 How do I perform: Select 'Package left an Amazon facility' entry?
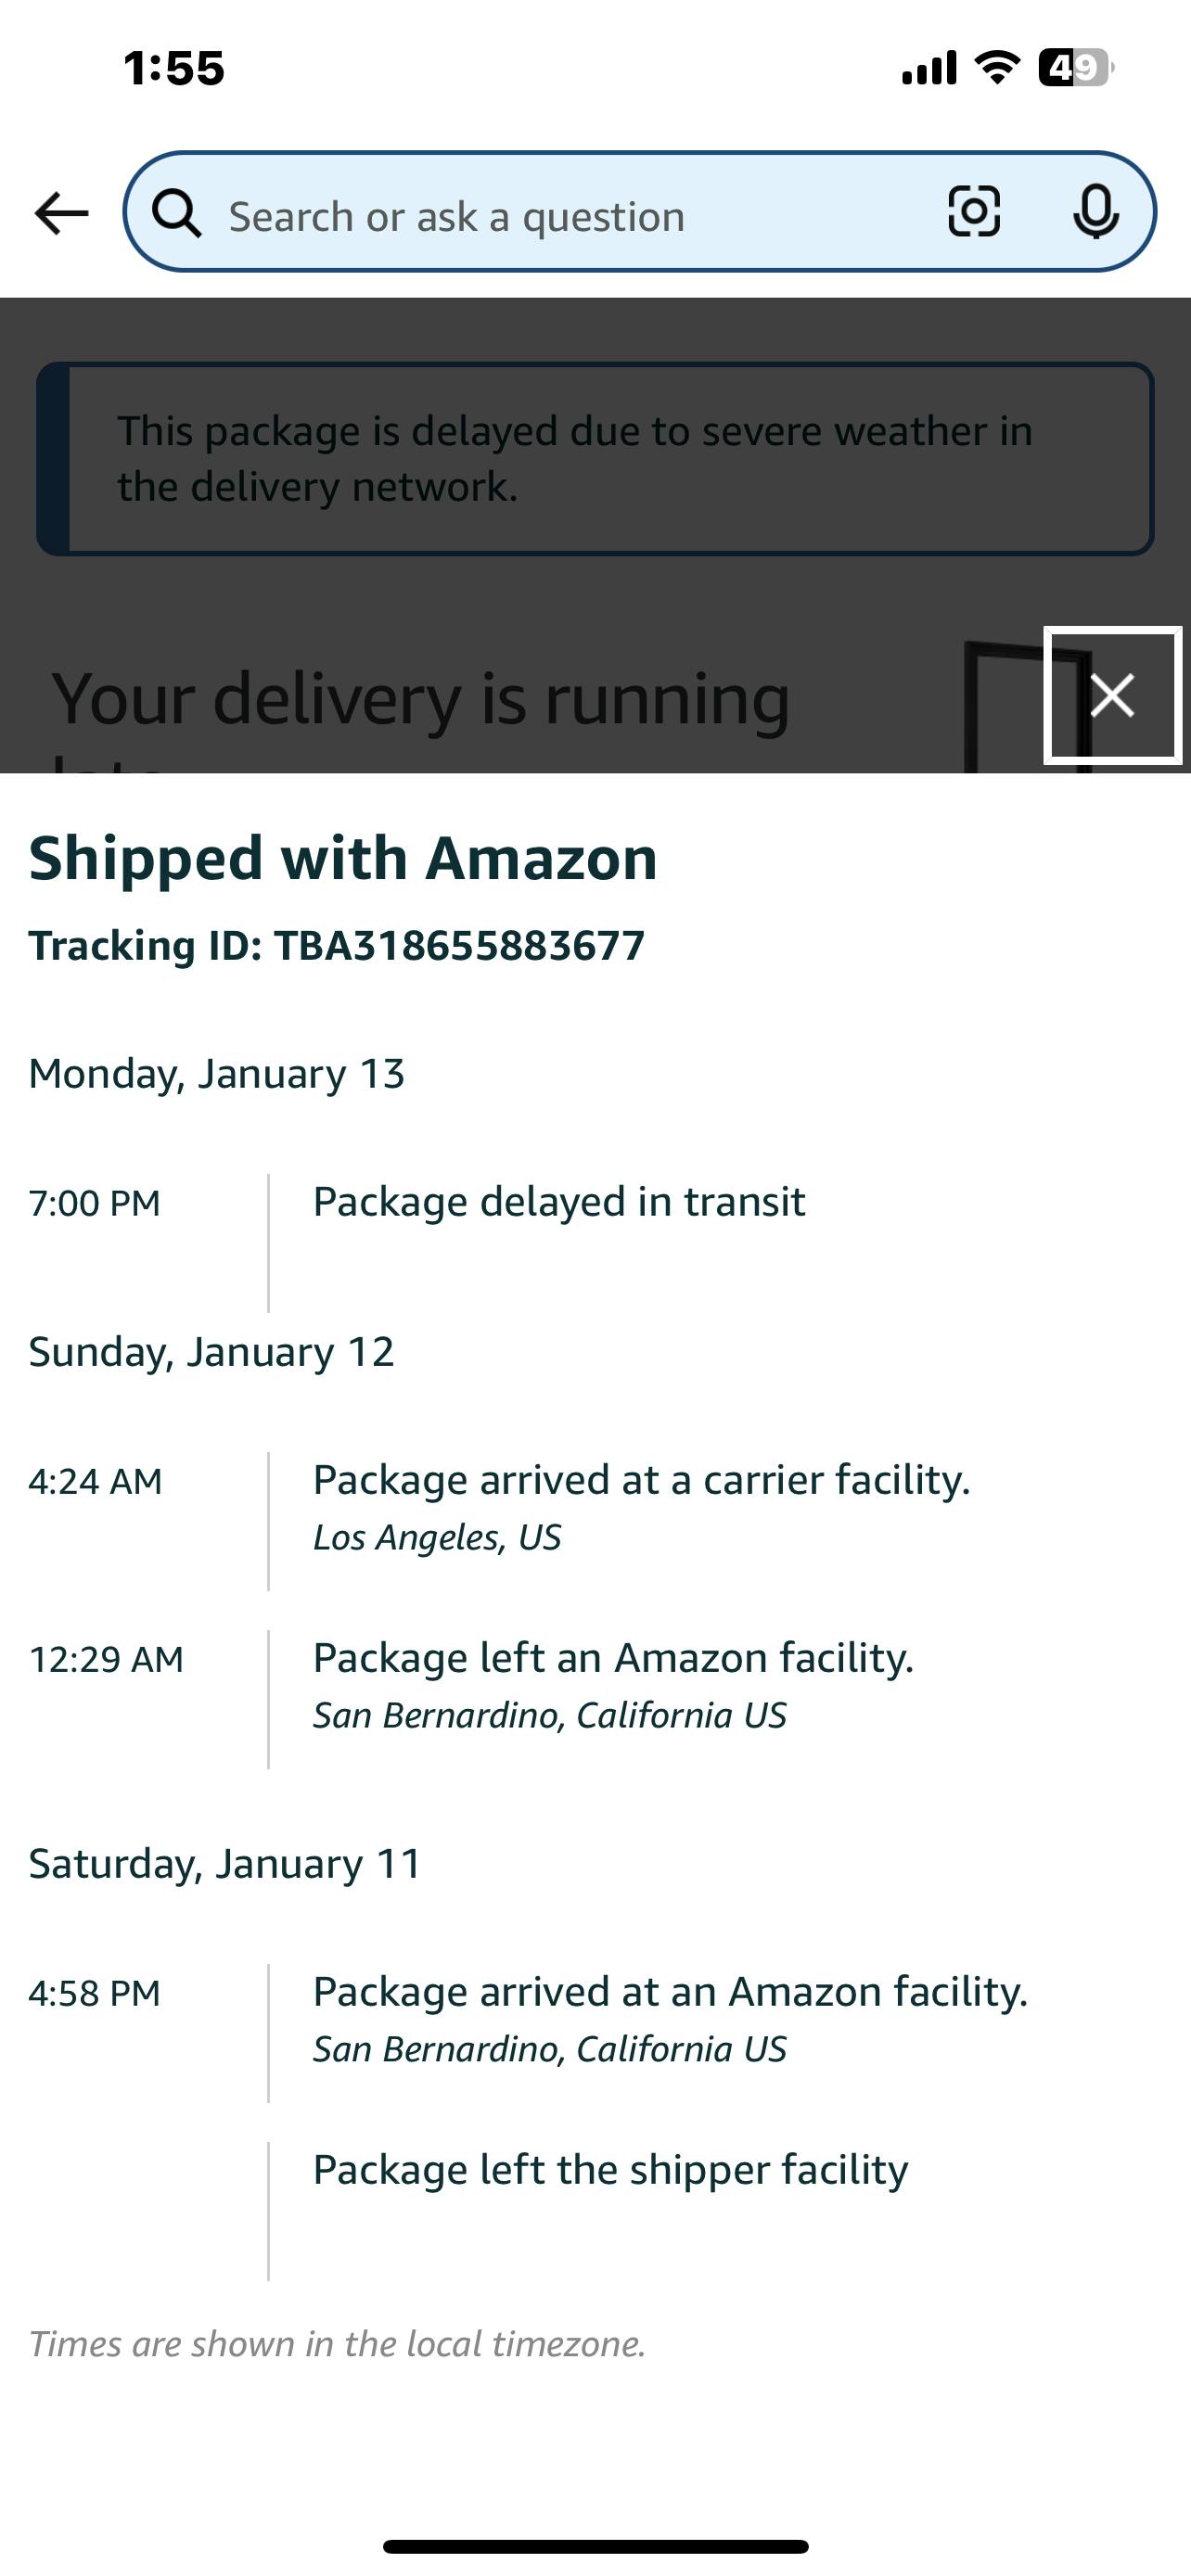click(x=613, y=1659)
